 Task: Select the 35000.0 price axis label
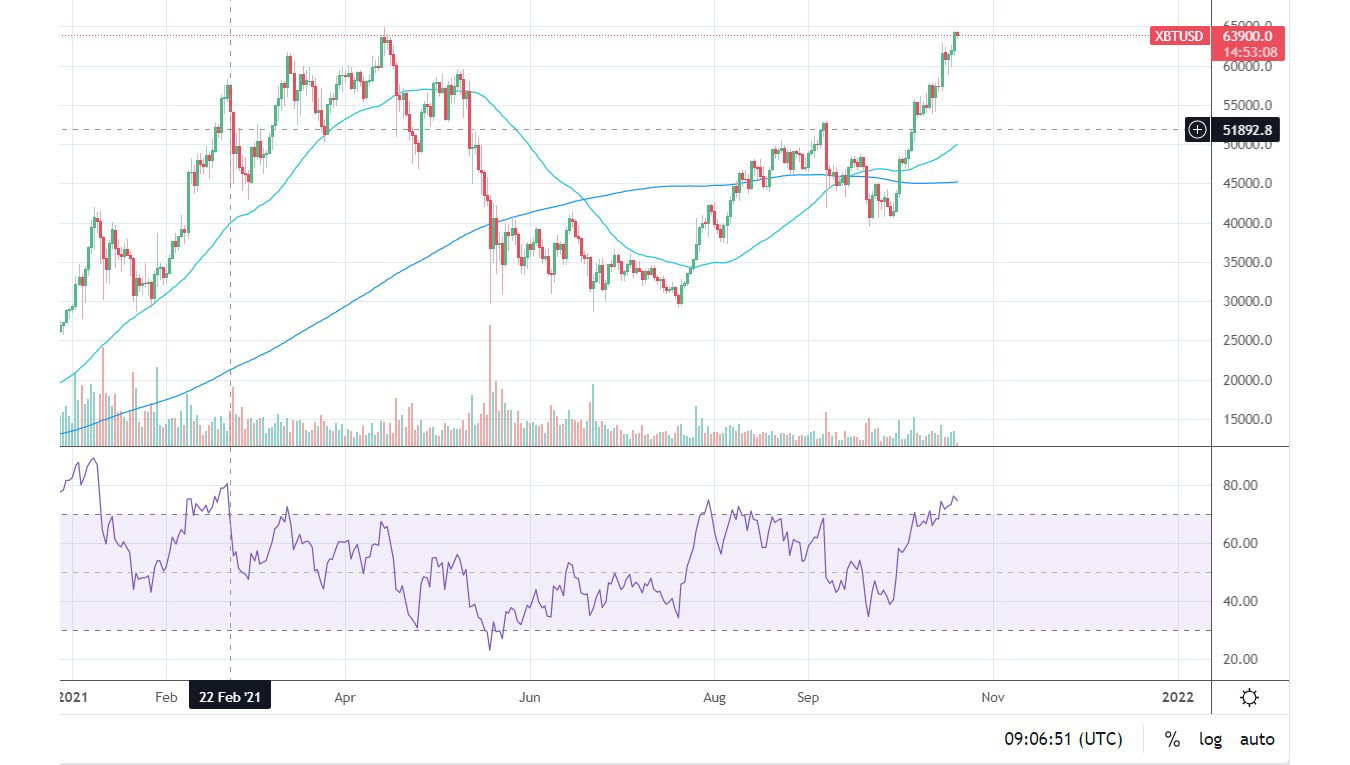click(x=1248, y=262)
